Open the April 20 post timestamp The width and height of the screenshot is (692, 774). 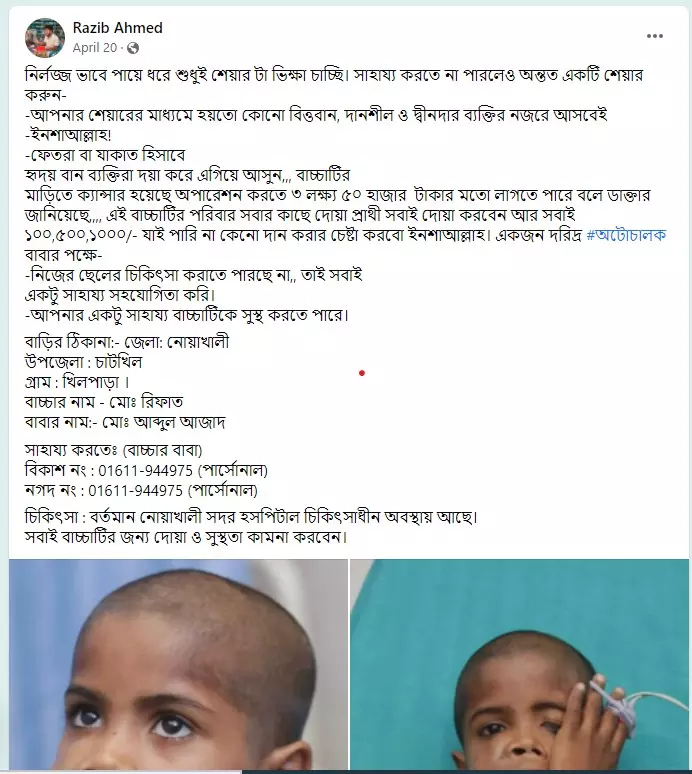(95, 48)
